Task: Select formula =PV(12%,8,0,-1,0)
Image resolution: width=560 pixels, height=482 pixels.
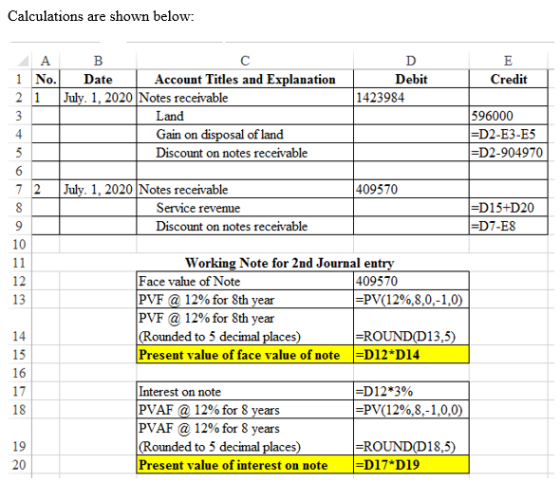Action: click(x=411, y=299)
